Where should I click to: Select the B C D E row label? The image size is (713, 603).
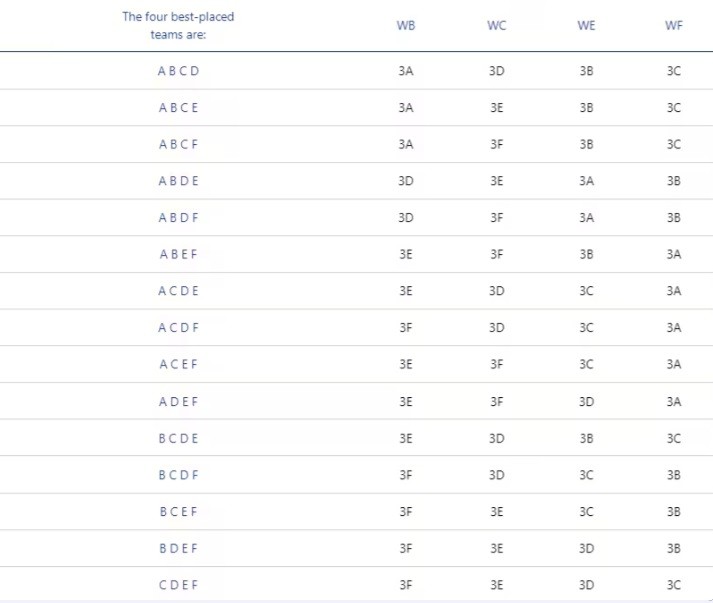click(x=178, y=438)
